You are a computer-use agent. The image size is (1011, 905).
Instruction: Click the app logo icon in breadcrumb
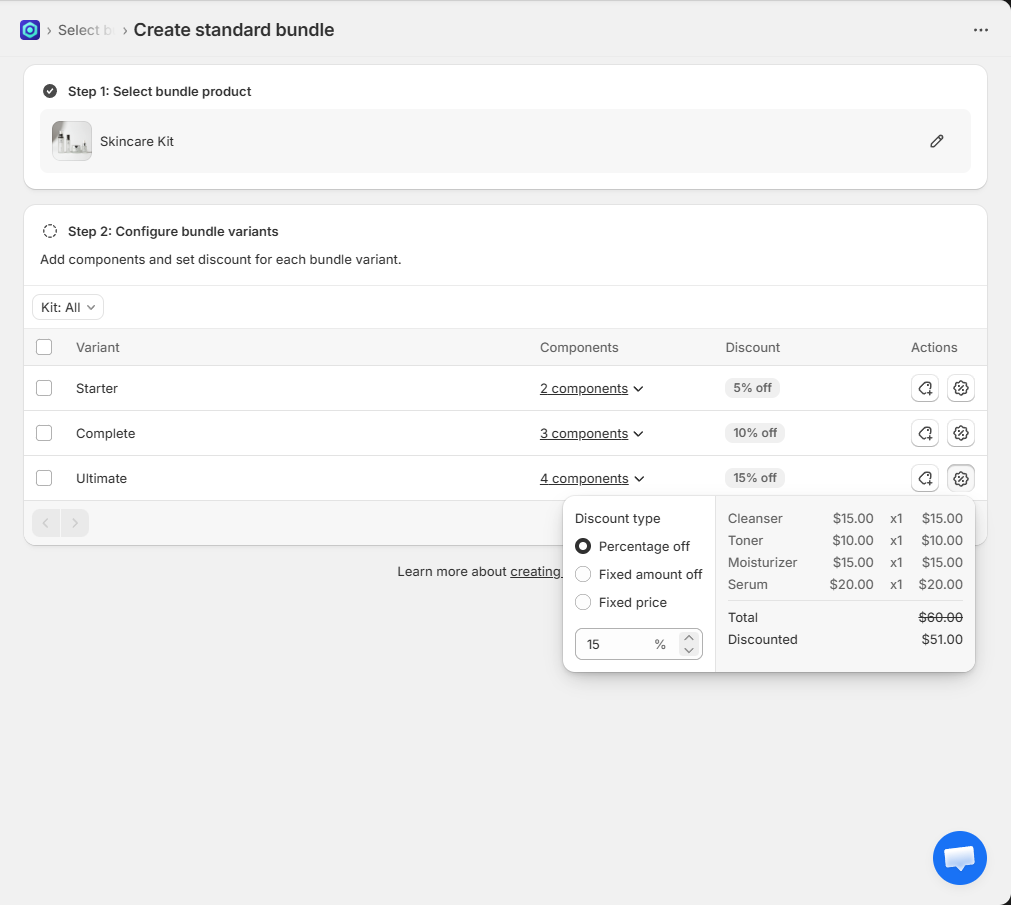point(30,30)
